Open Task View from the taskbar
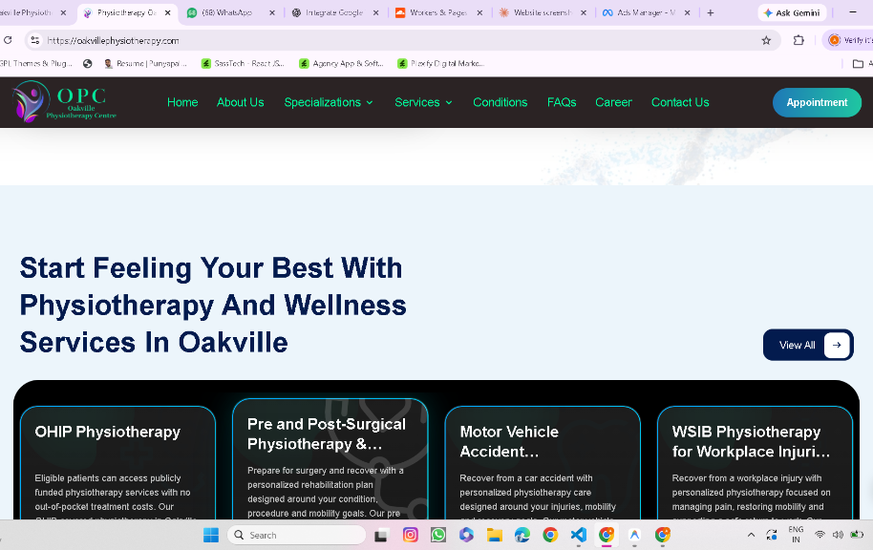Viewport: 873px width, 550px height. click(x=381, y=535)
